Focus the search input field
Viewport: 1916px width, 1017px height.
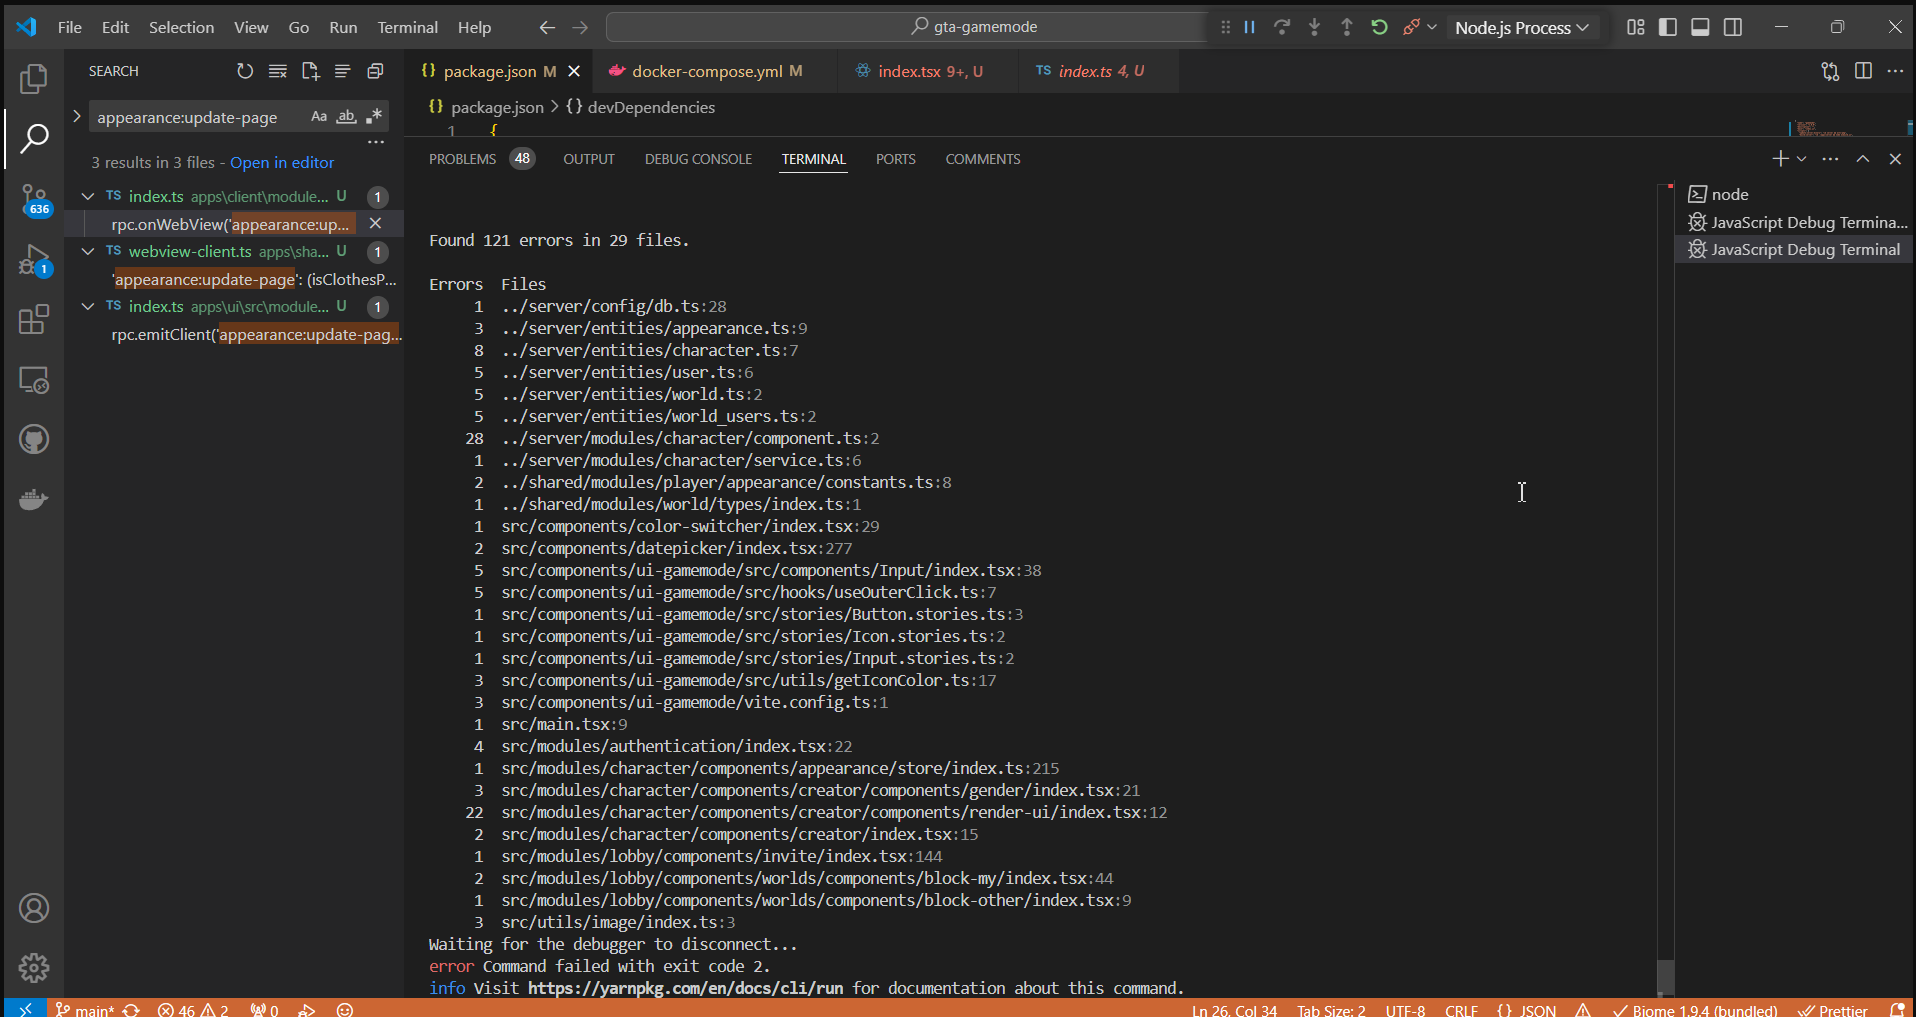198,117
